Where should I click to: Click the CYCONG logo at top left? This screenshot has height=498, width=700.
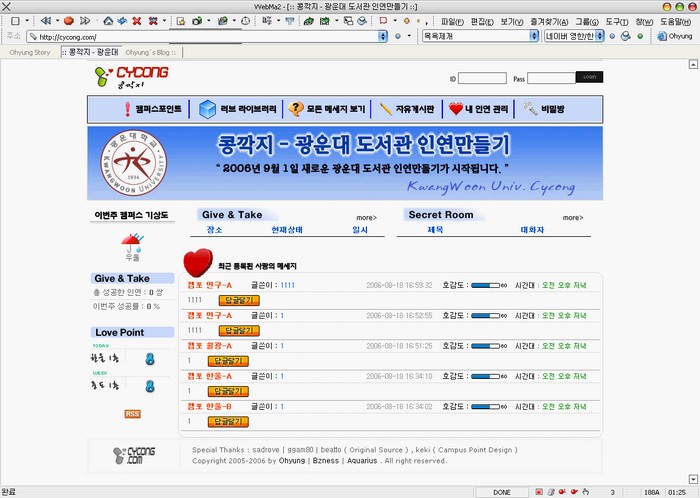132,77
